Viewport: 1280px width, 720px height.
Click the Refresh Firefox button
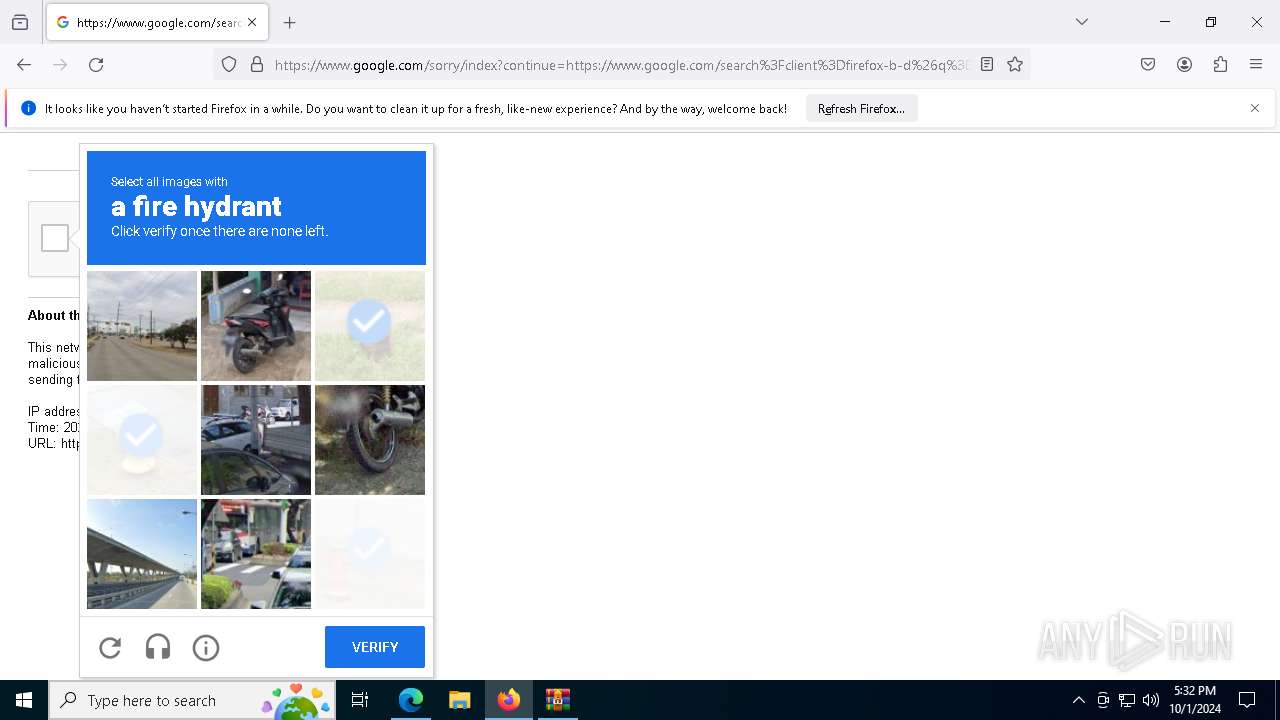point(861,109)
